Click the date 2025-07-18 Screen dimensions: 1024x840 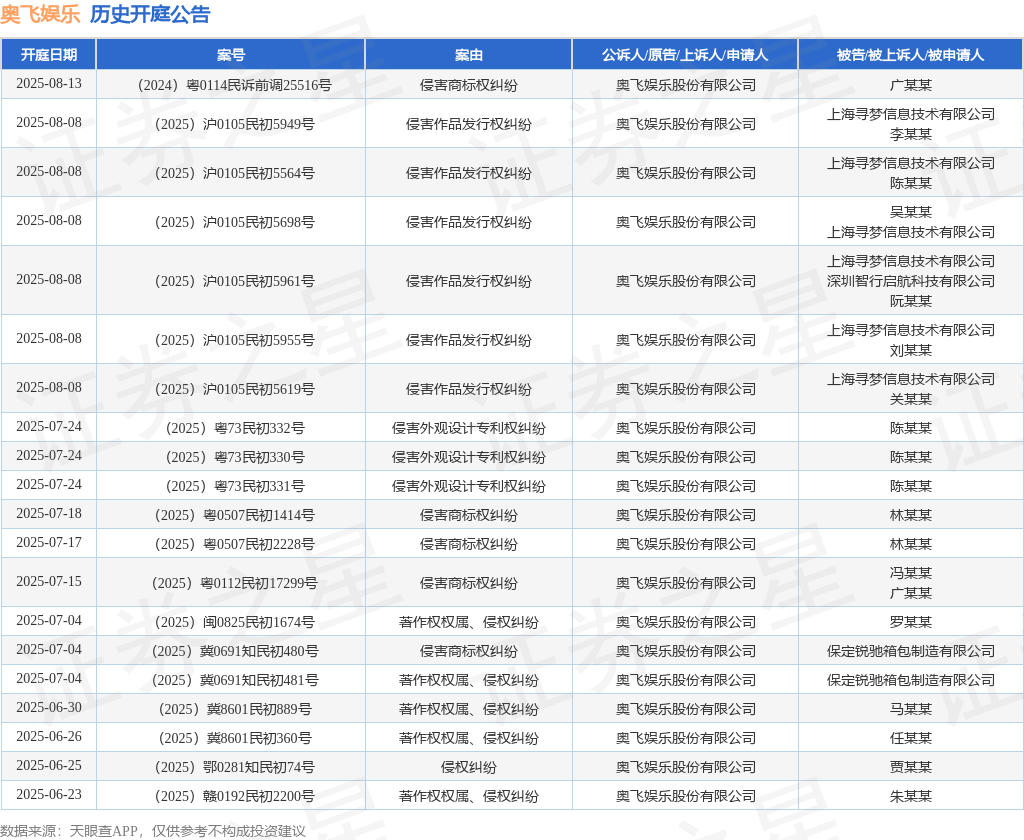[49, 513]
